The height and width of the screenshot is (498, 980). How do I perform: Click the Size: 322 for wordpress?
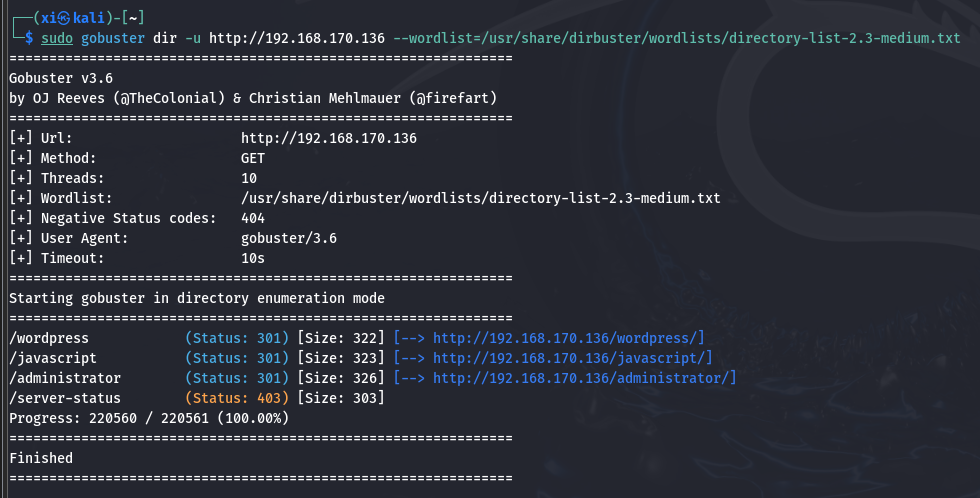[x=341, y=338]
